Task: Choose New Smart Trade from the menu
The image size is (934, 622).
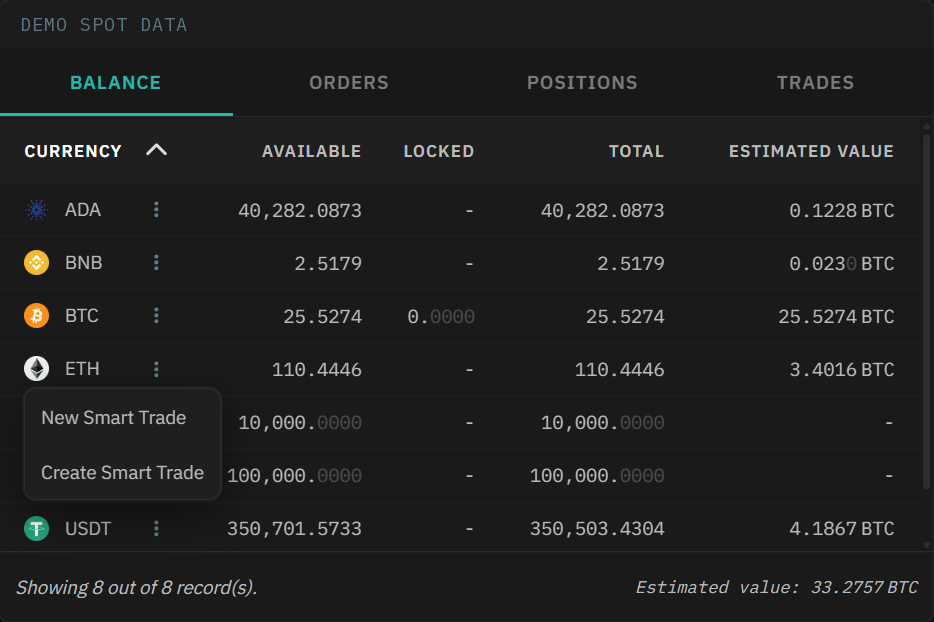Action: point(122,418)
